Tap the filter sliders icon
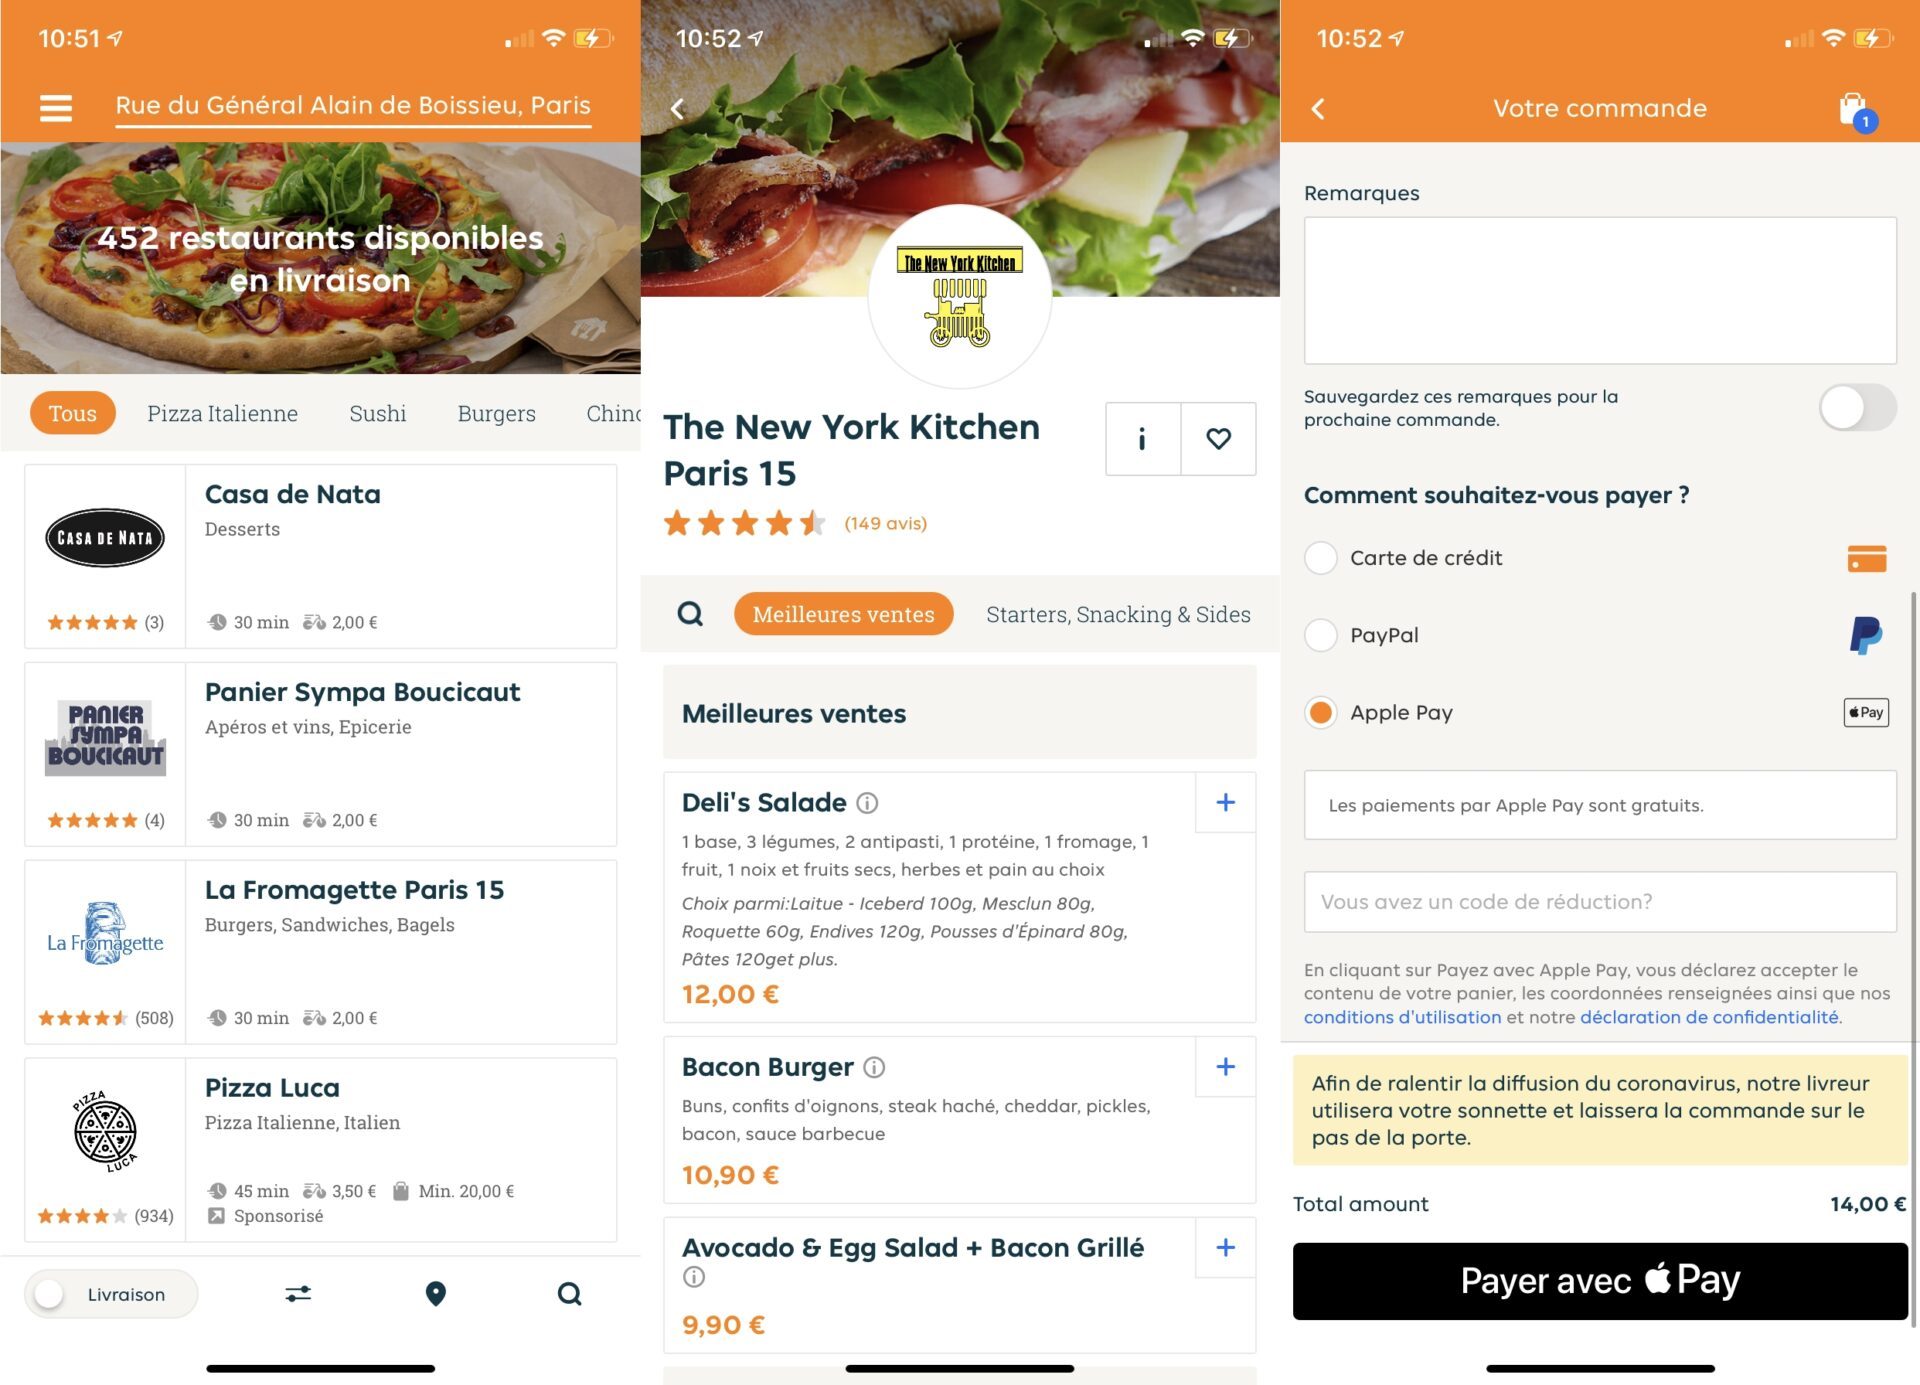 click(298, 1294)
